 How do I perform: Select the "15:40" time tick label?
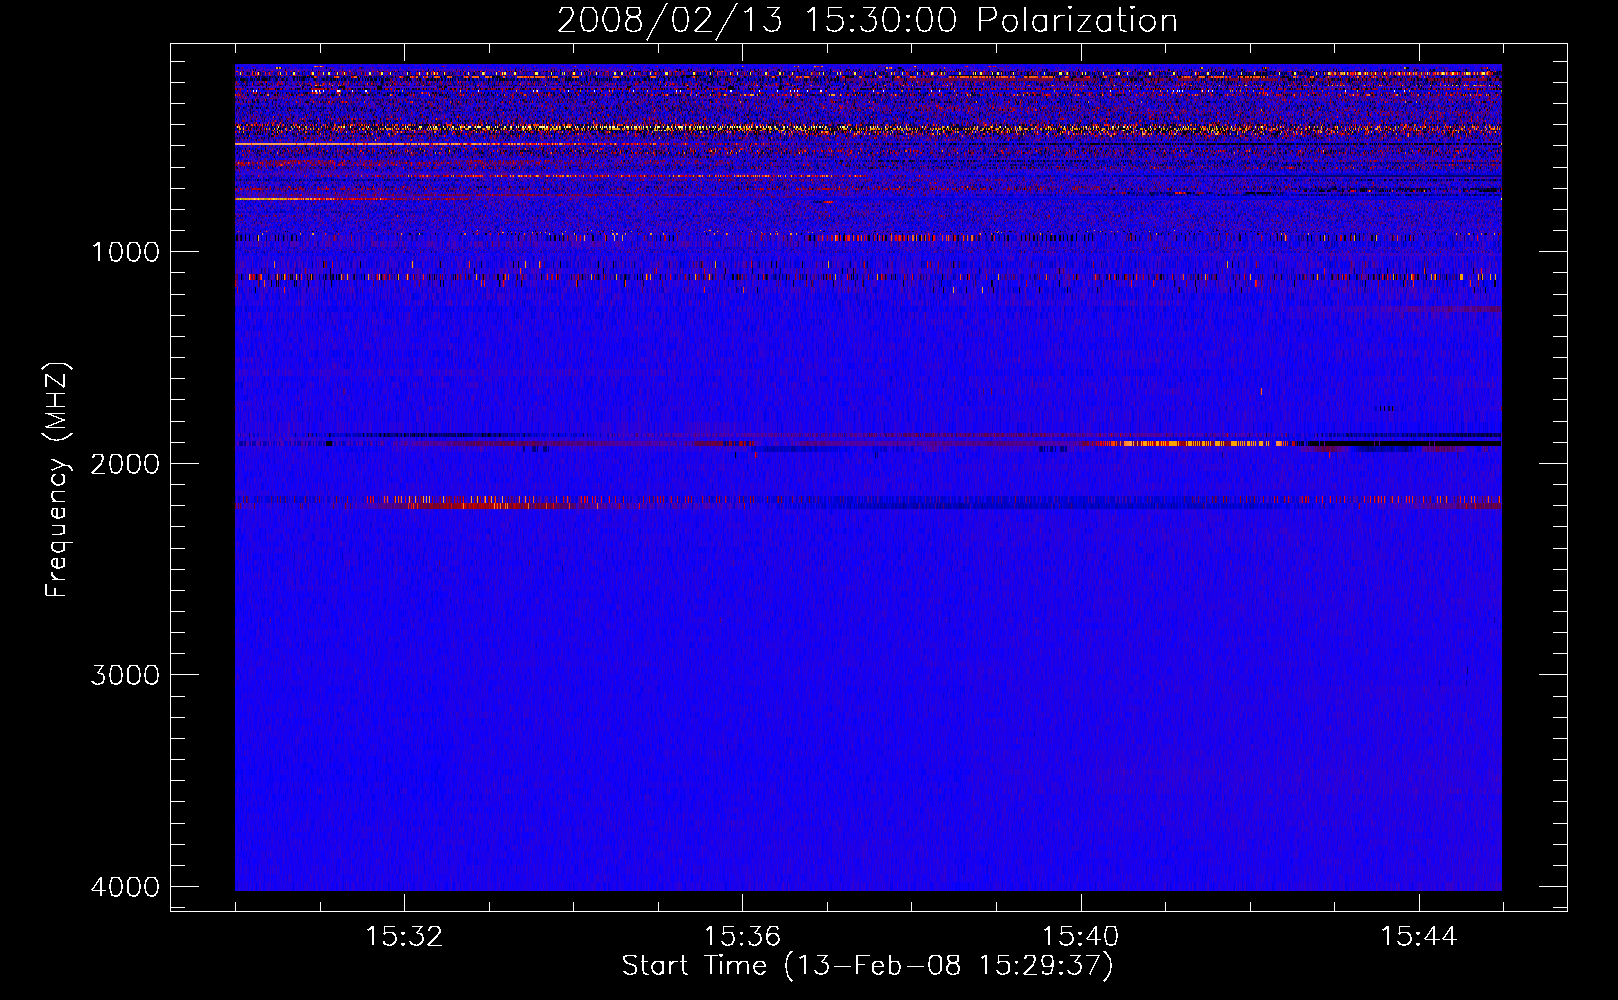tap(1080, 937)
